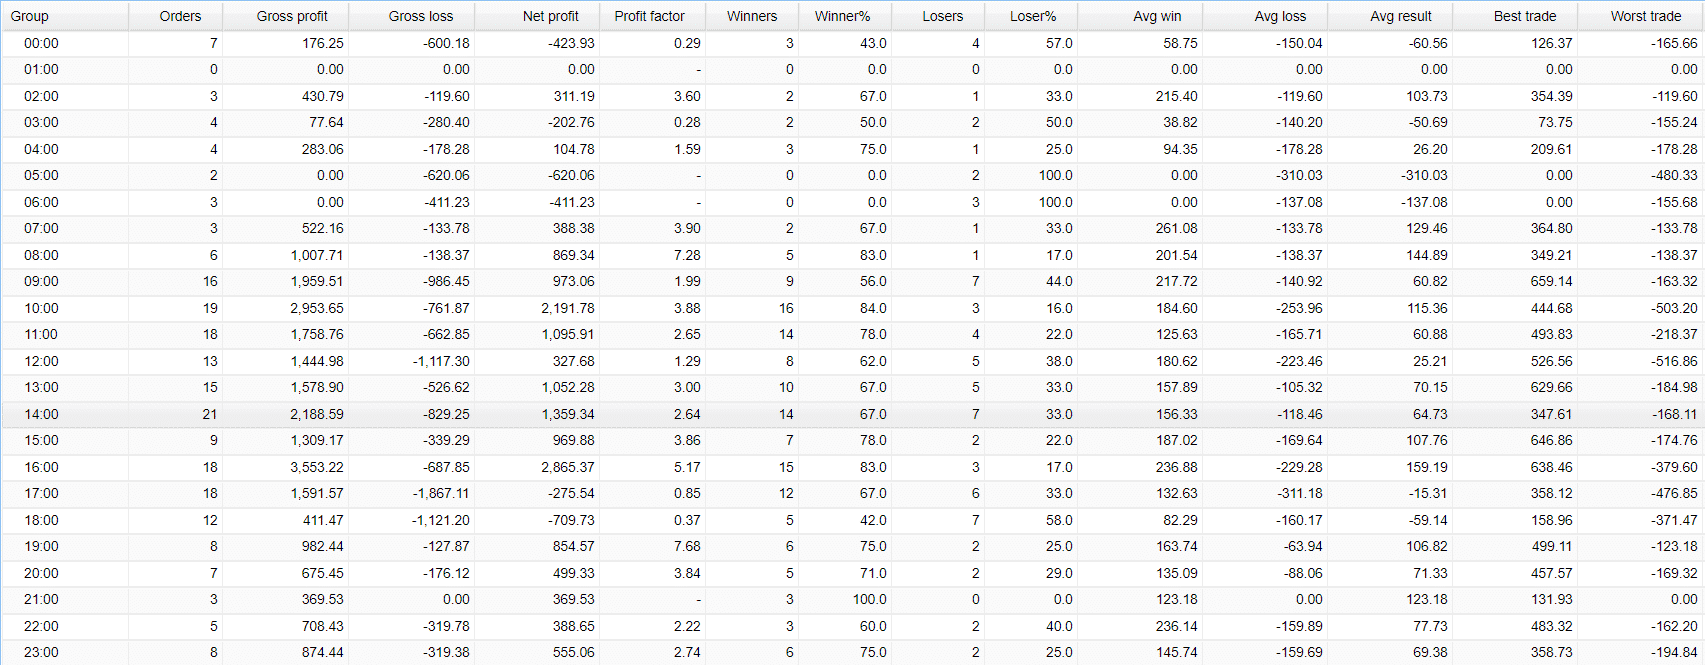
Task: Click orders count 21 in 14:00 row
Action: tap(209, 414)
